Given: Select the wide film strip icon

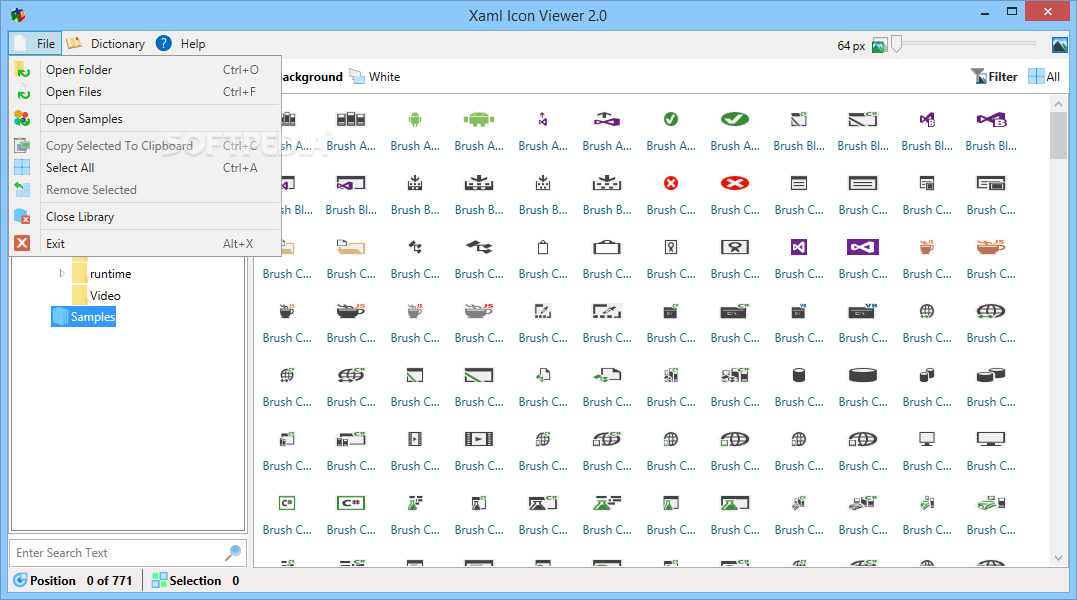Looking at the screenshot, I should (x=479, y=439).
